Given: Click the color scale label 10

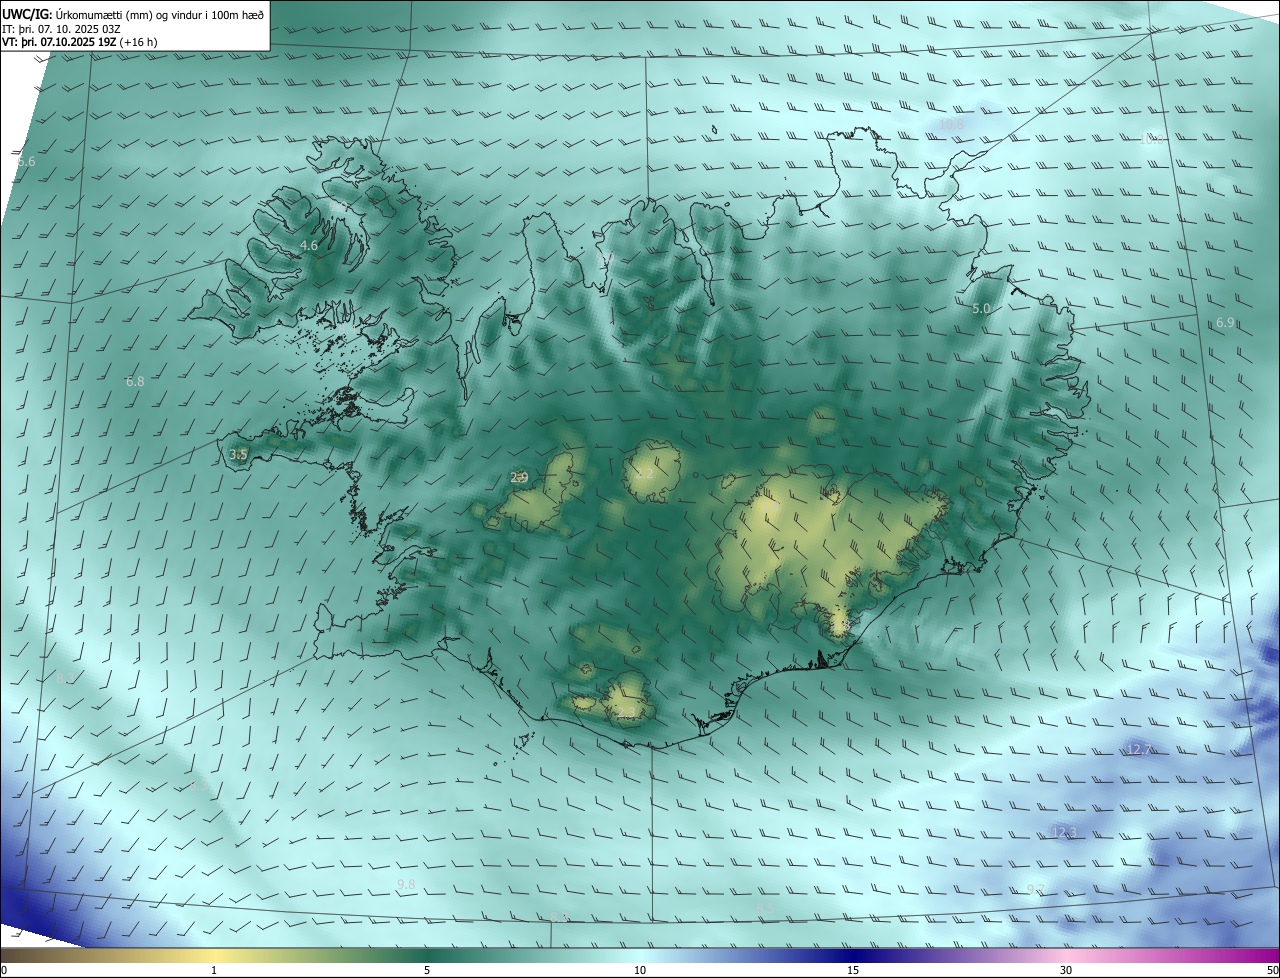Looking at the screenshot, I should pyautogui.click(x=640, y=970).
